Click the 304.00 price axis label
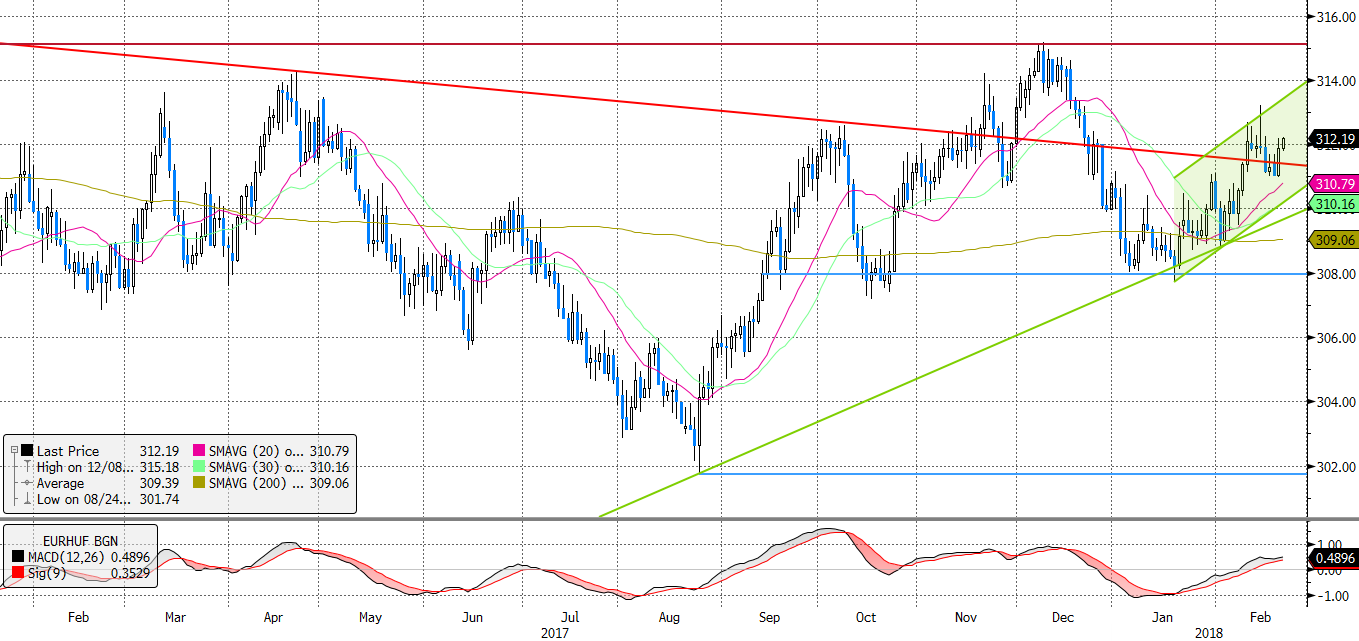 coord(1335,402)
